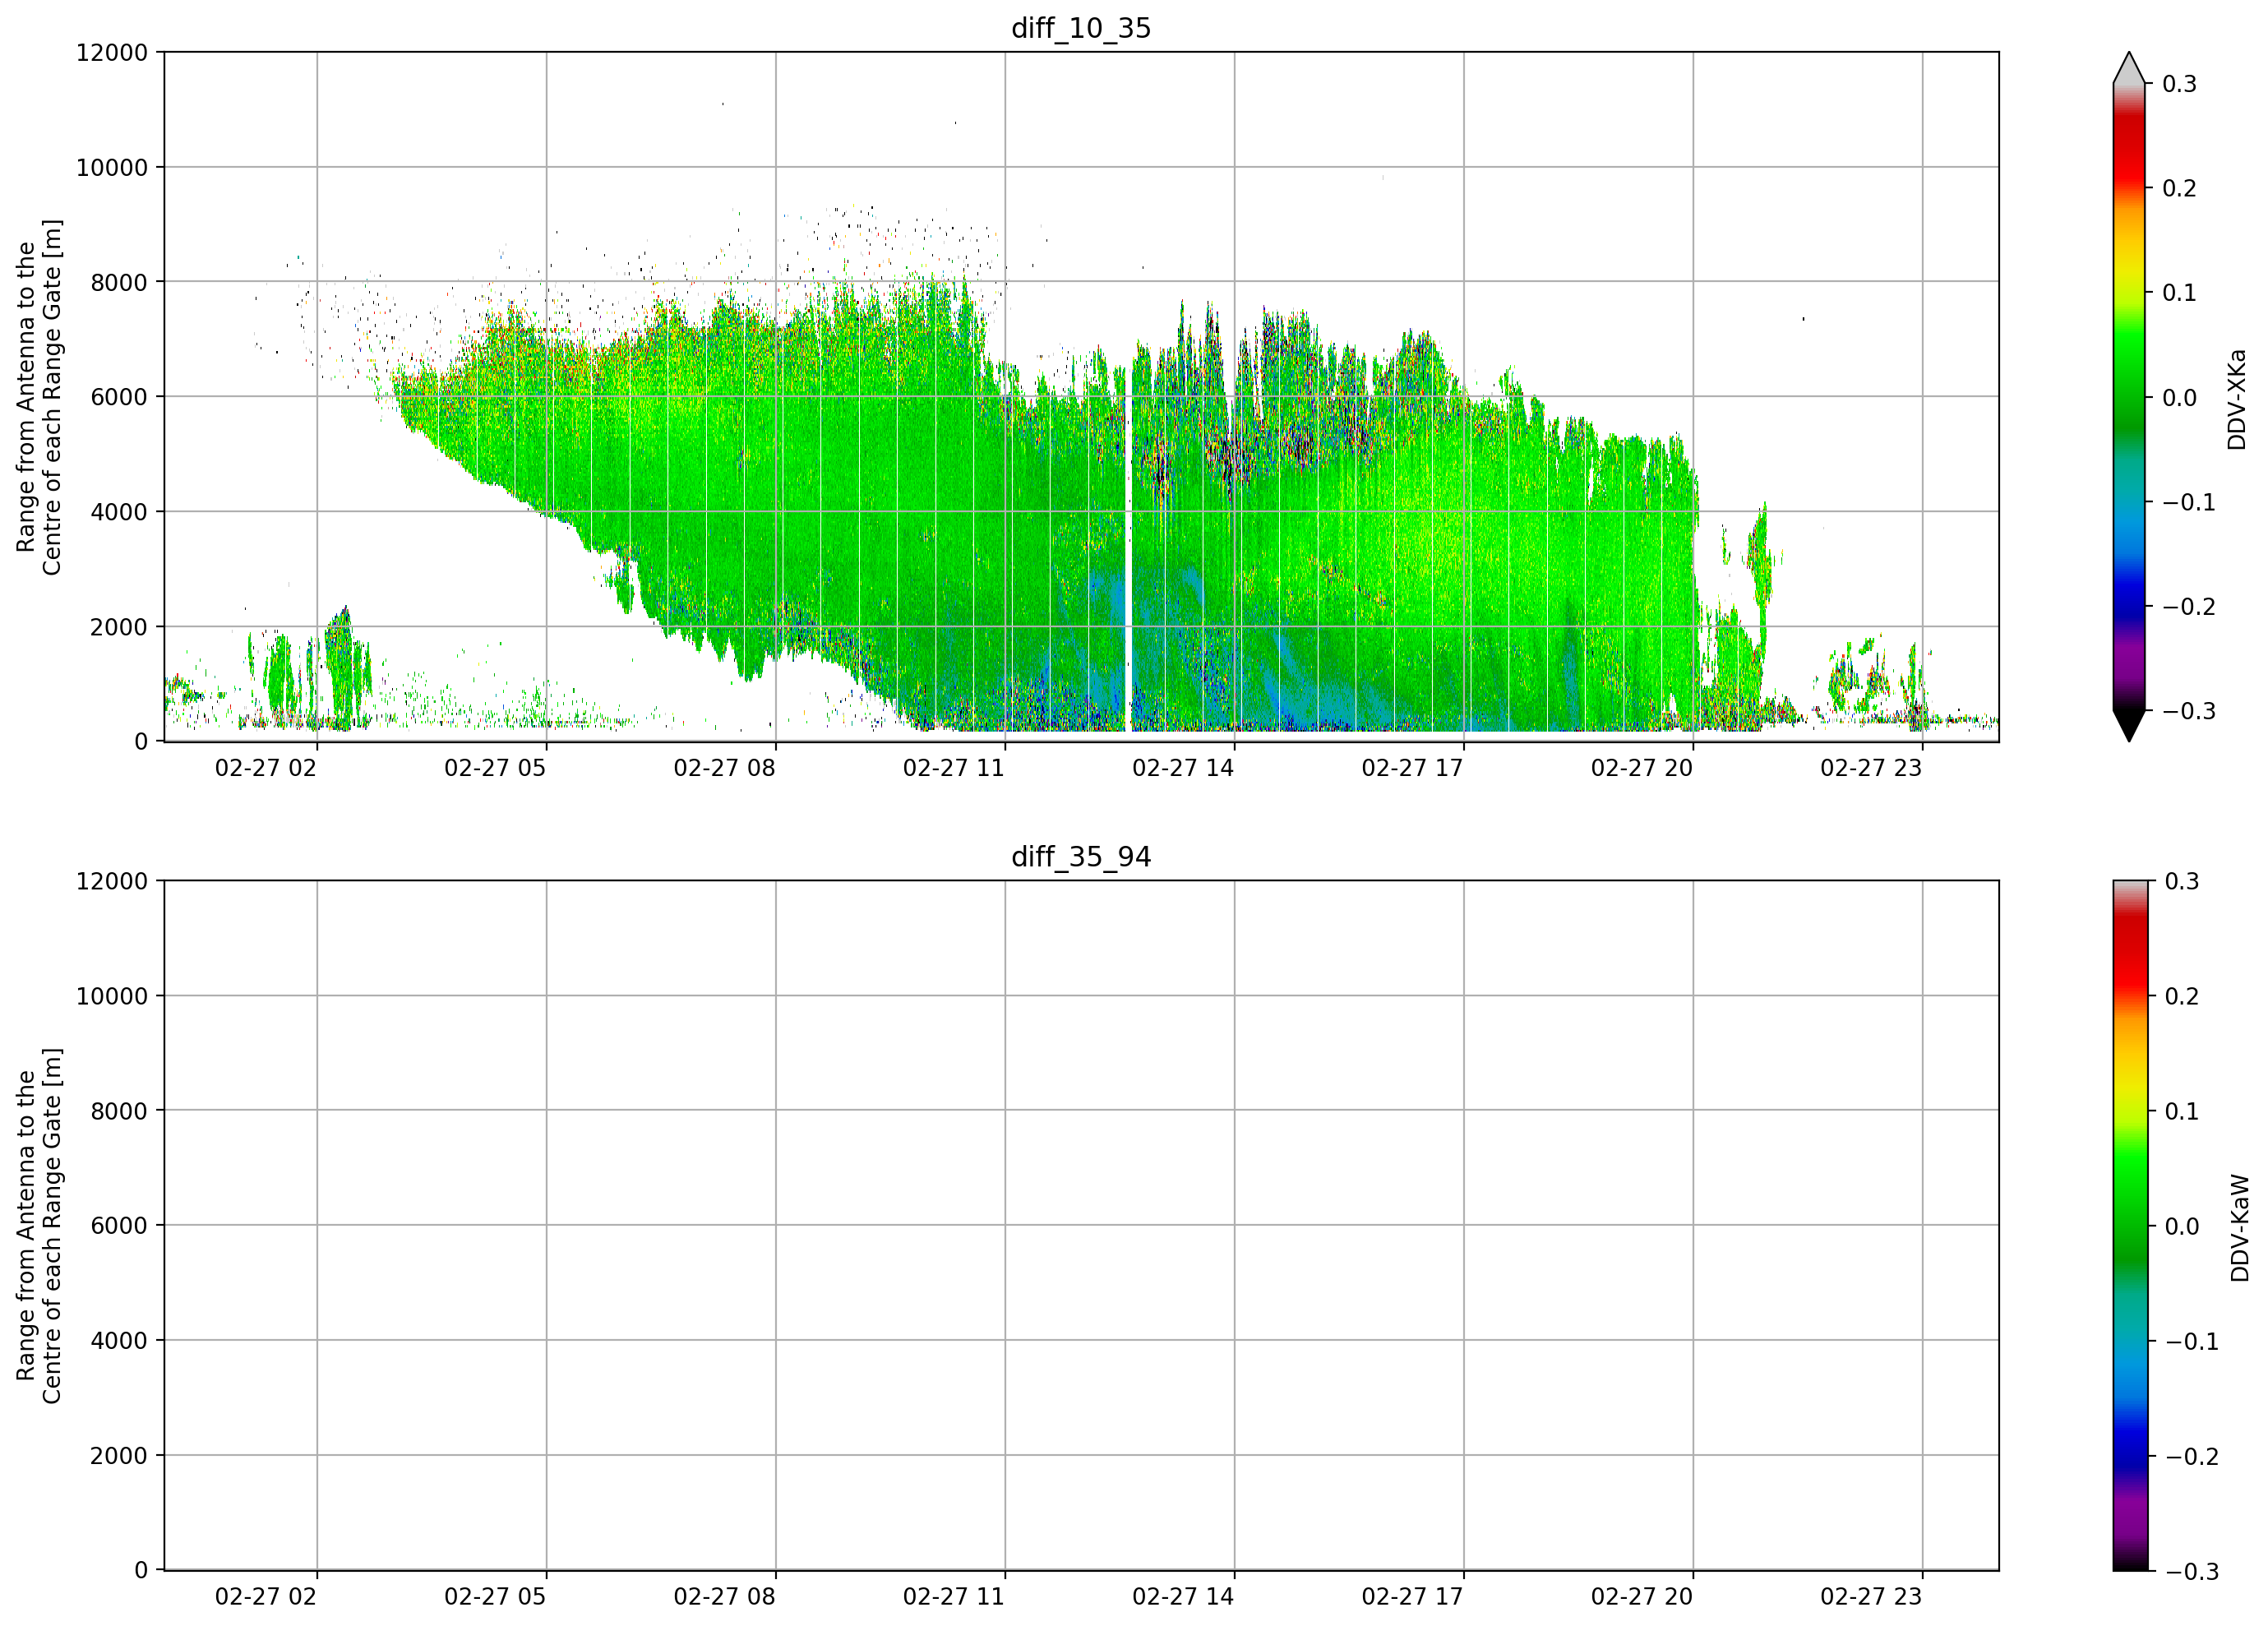Screen dimensions: 2268x1626
Task: Click the 2000 y-tick on the diff_10_35 plot
Action: click(119, 627)
